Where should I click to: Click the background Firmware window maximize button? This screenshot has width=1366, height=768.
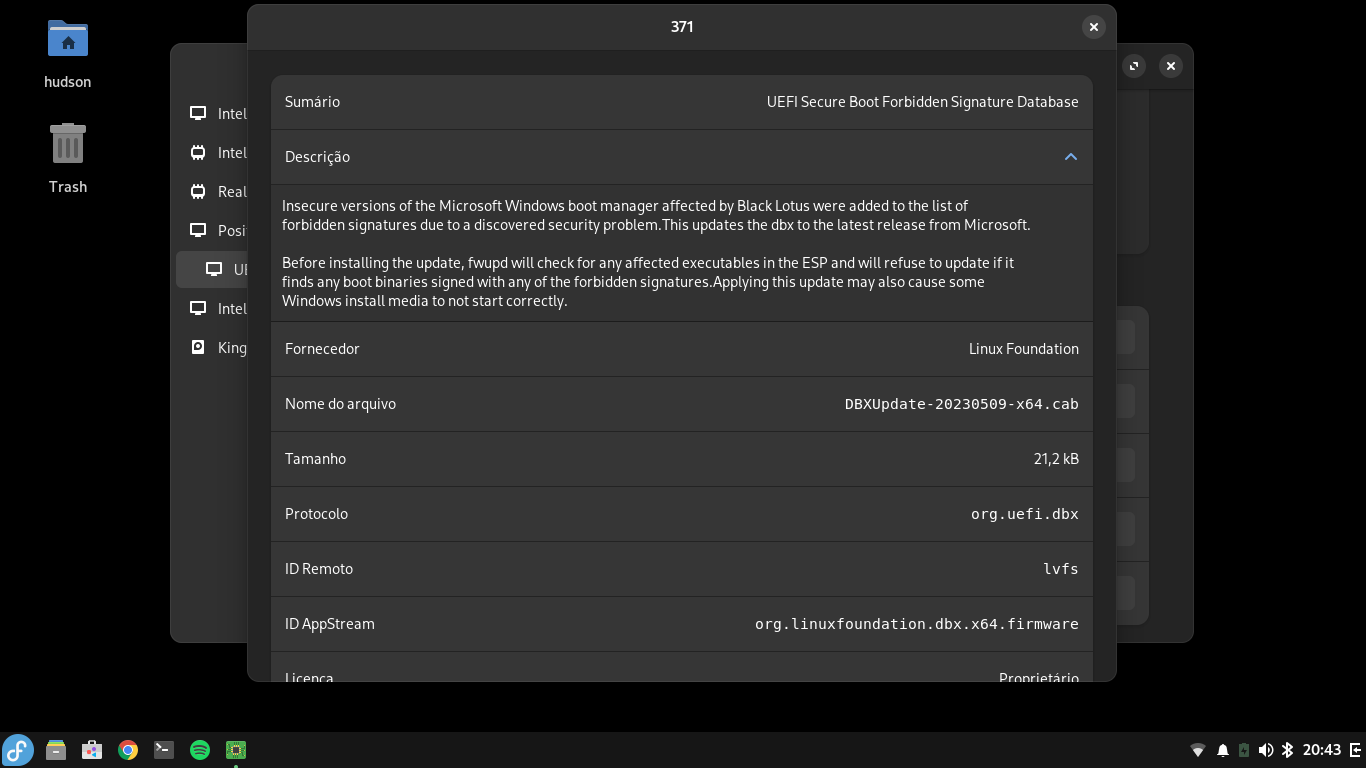1134,66
